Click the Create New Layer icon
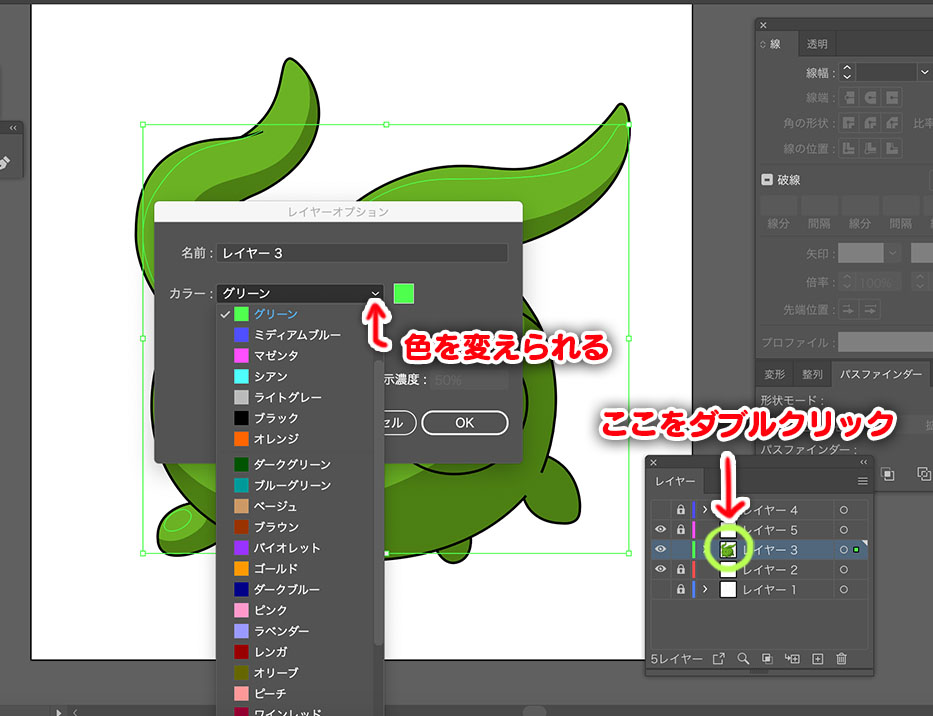The width and height of the screenshot is (933, 716). coord(818,659)
